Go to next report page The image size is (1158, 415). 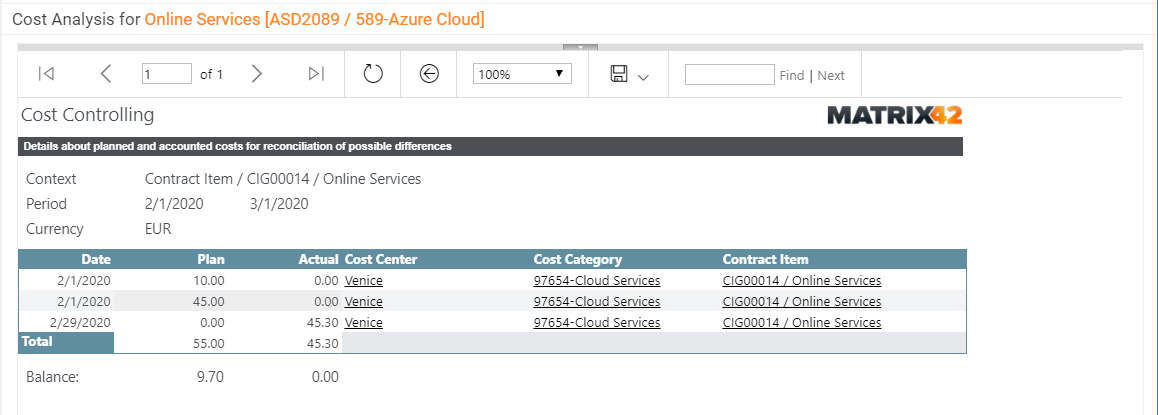tap(256, 74)
